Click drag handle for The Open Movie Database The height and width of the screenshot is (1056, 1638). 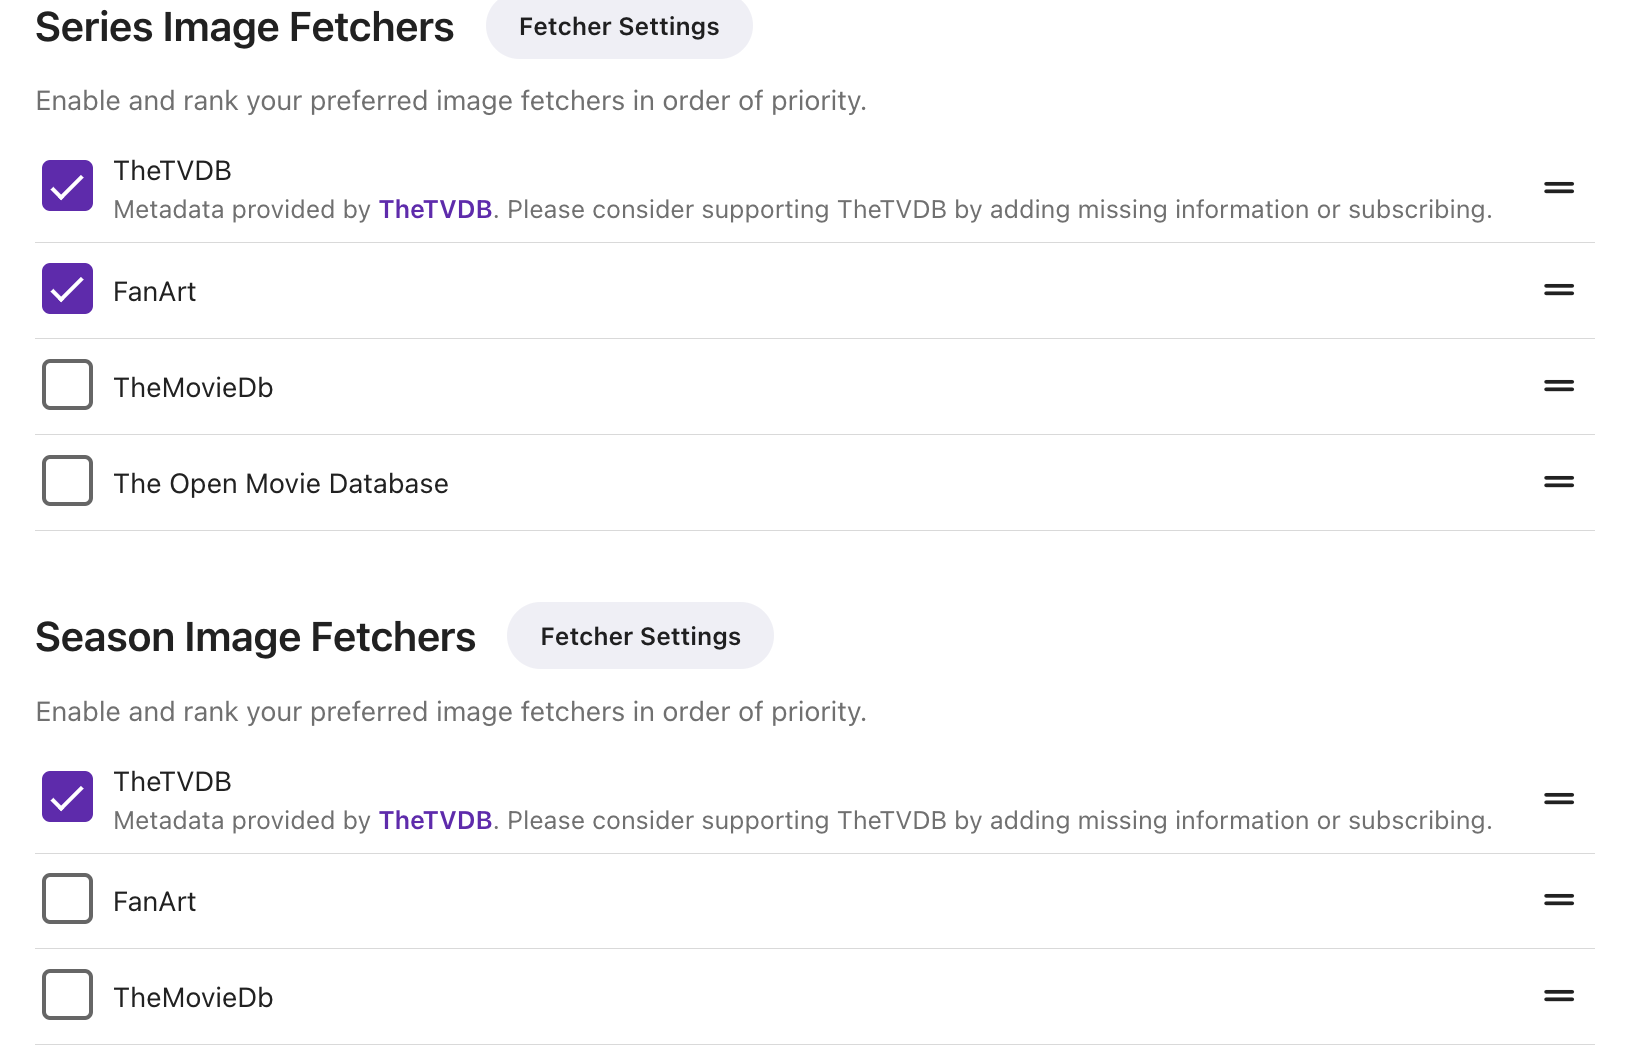coord(1558,482)
